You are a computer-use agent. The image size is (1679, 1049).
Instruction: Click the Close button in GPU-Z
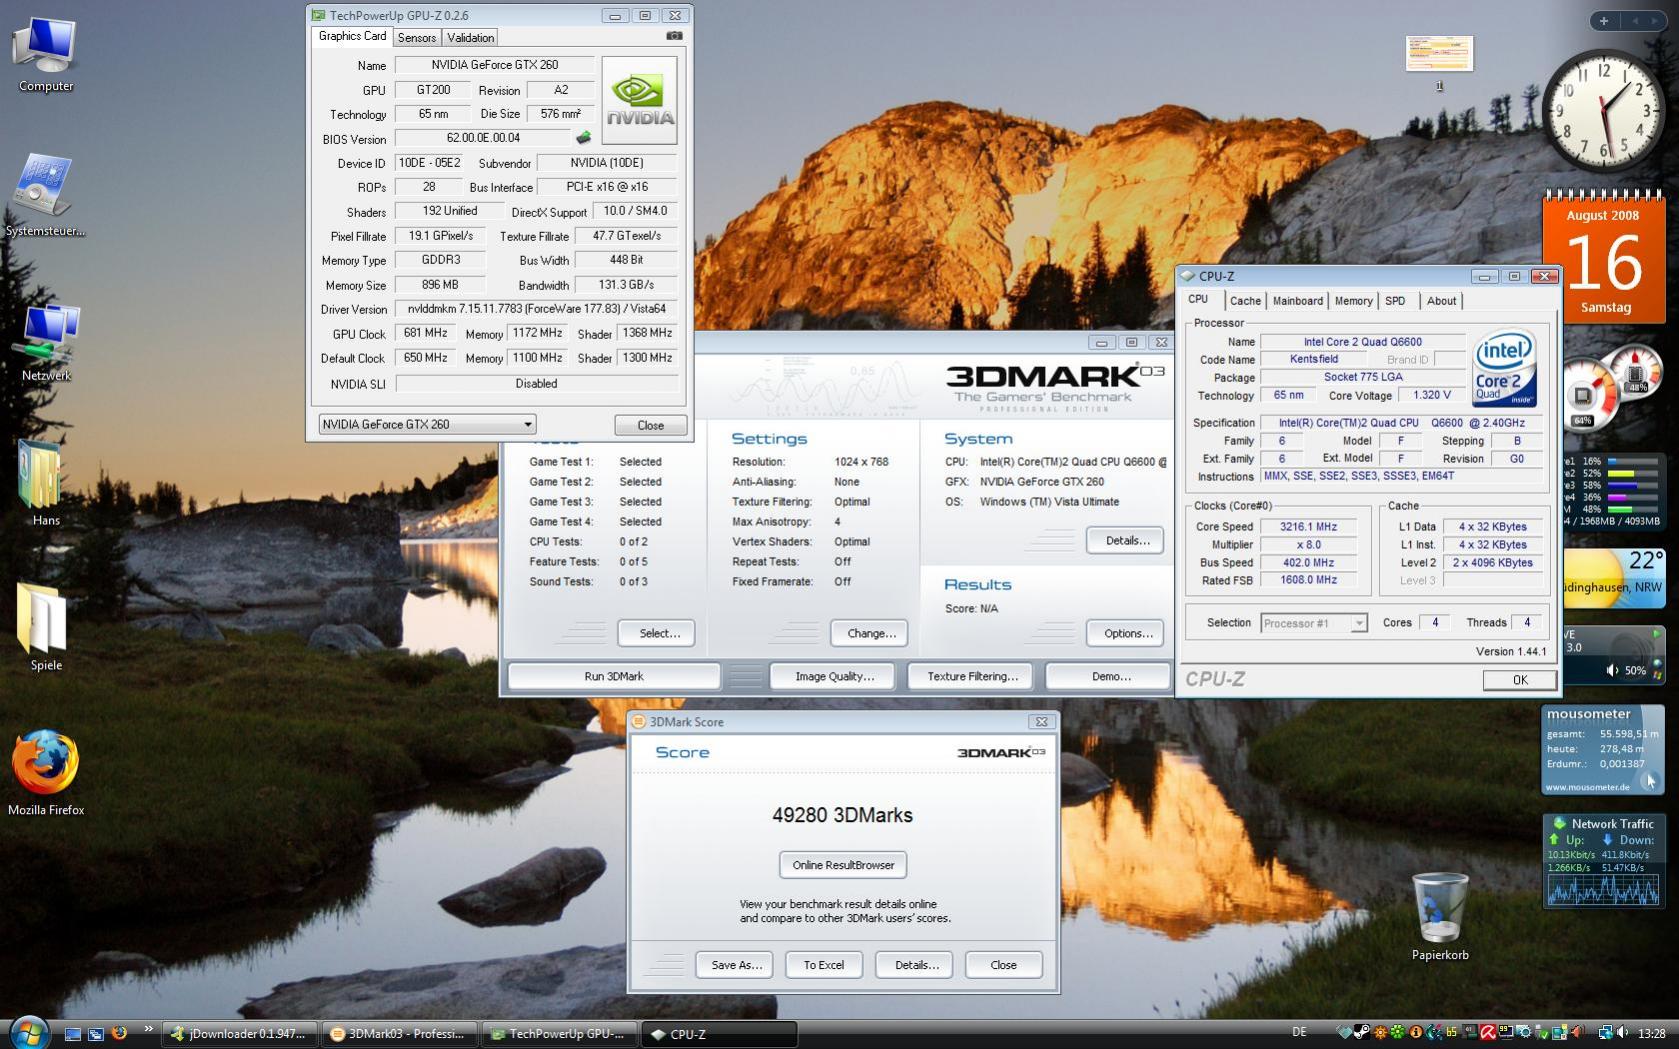coord(650,425)
